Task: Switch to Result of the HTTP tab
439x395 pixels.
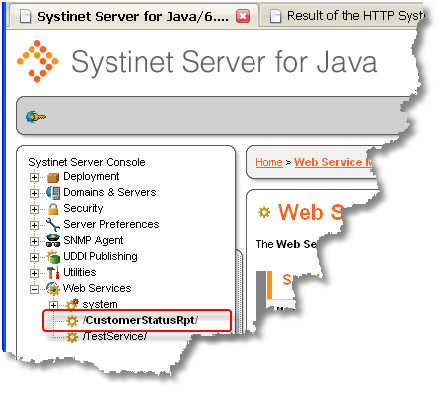Action: (343, 16)
